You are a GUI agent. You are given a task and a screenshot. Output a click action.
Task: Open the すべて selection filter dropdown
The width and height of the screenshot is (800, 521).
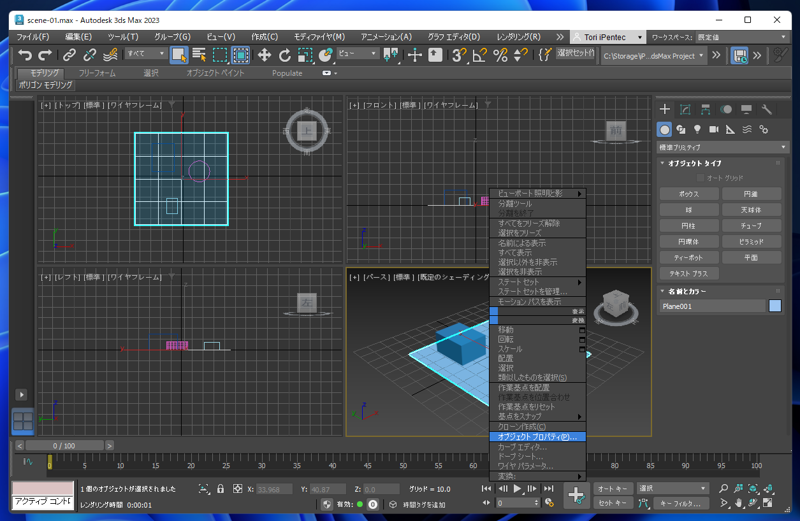[146, 54]
